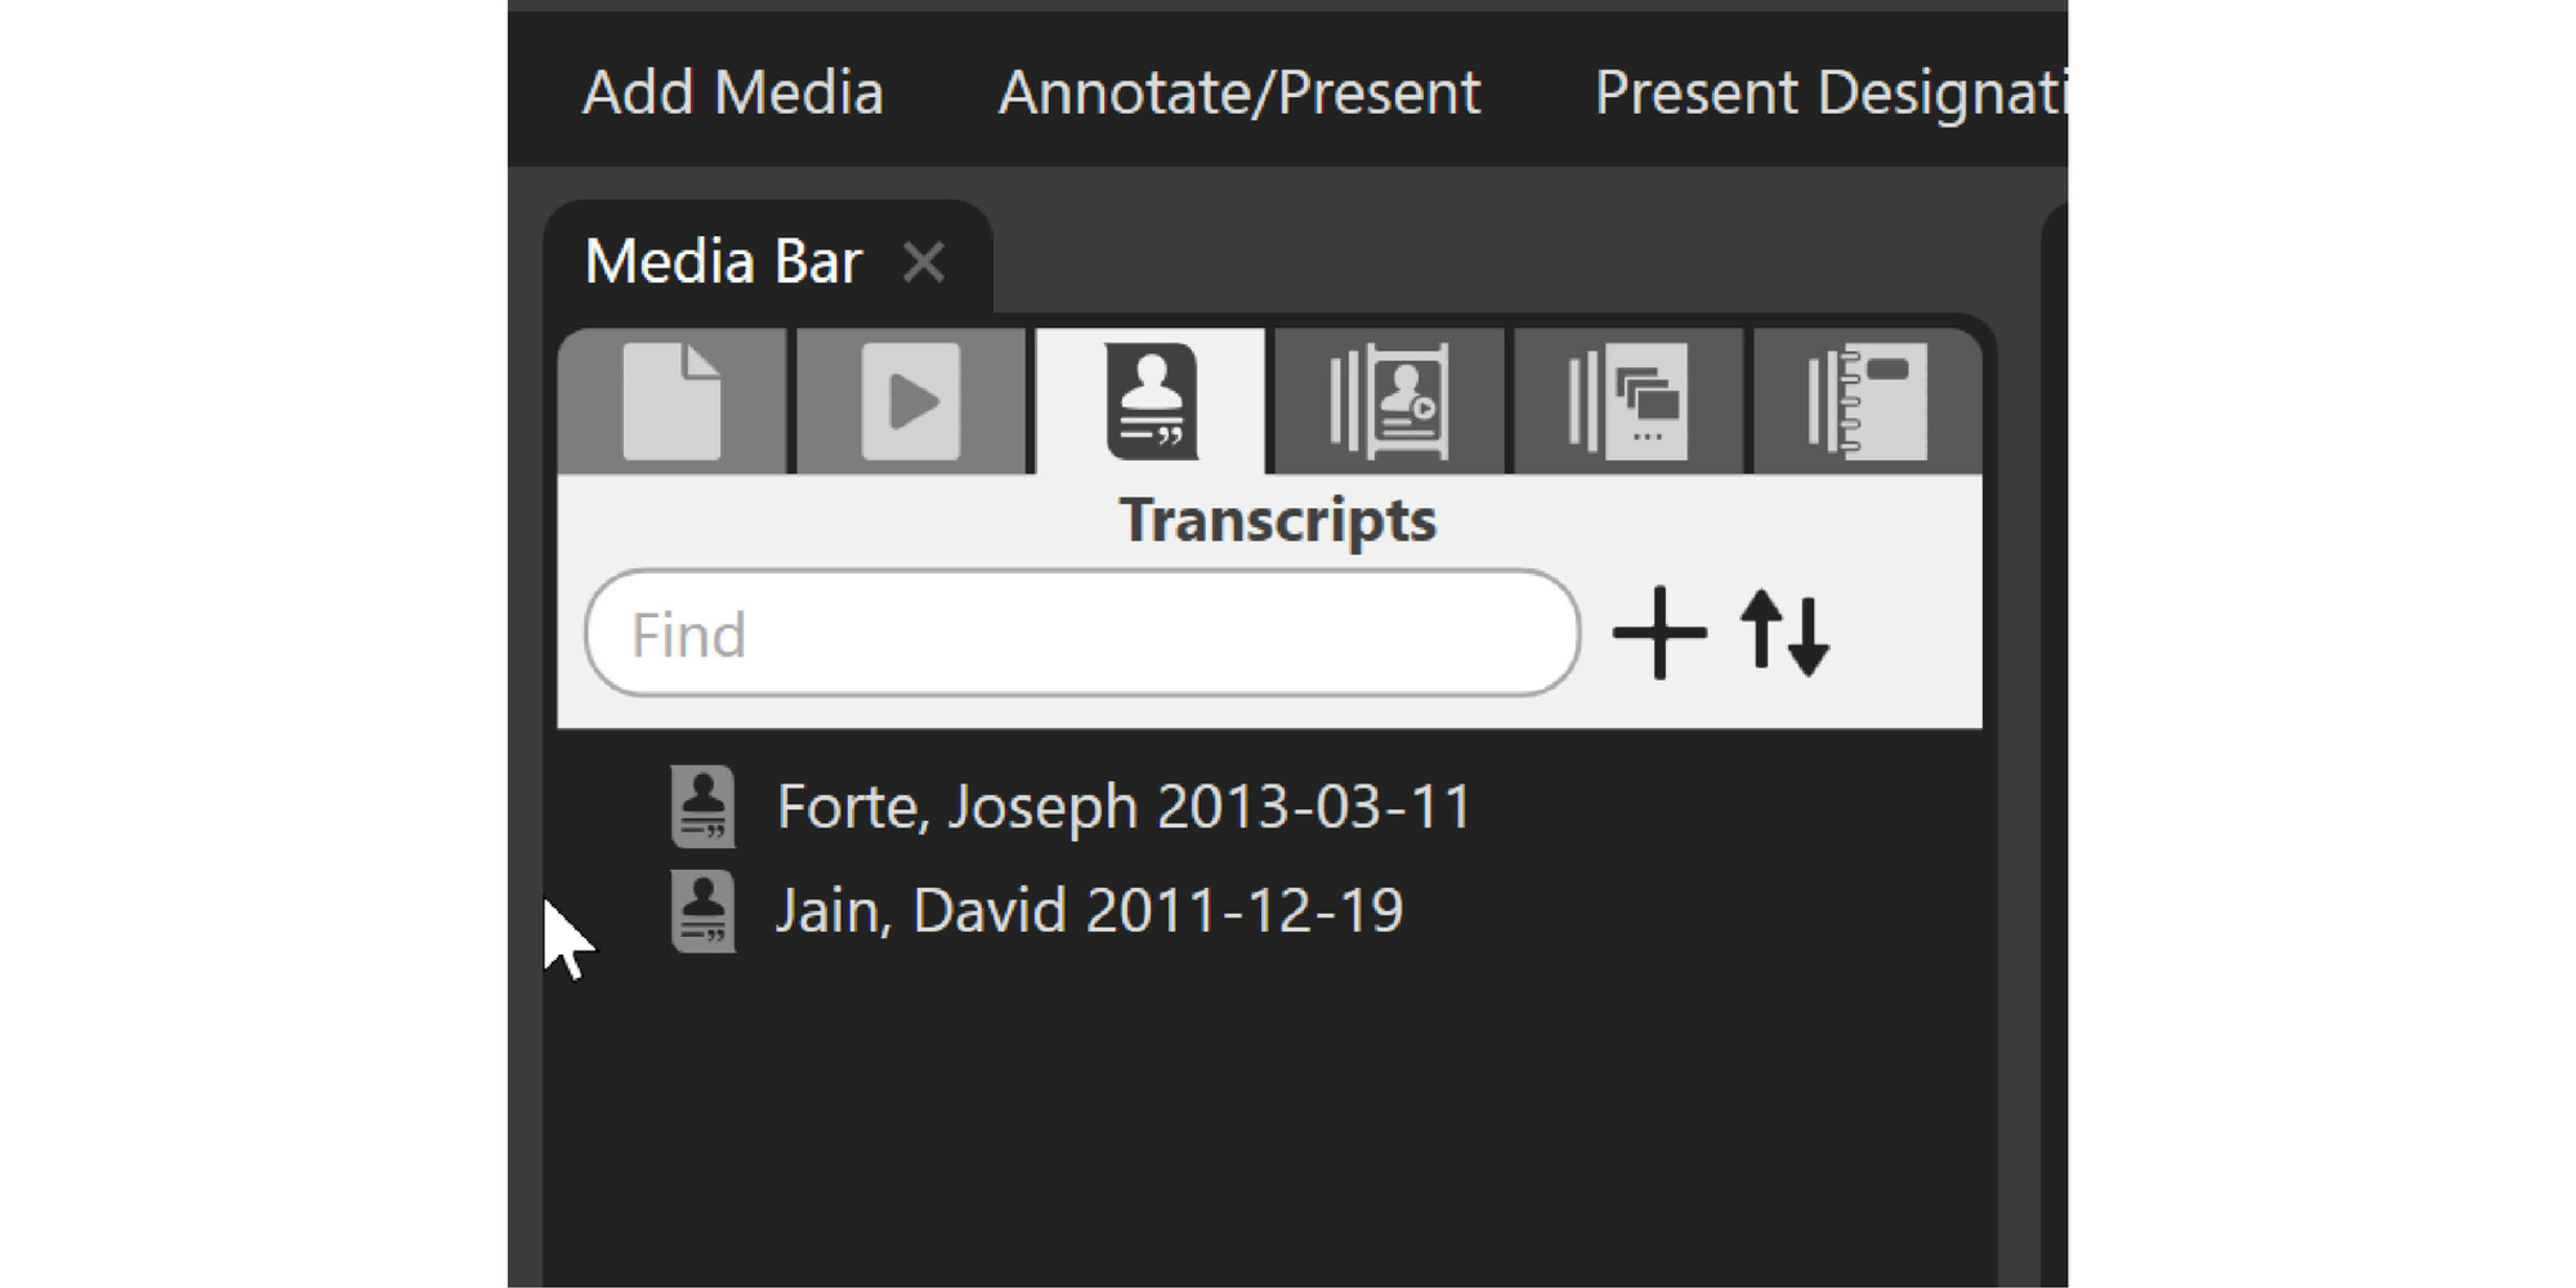Click the up-down arrows sort icon
2576x1288 pixels.
click(1785, 633)
